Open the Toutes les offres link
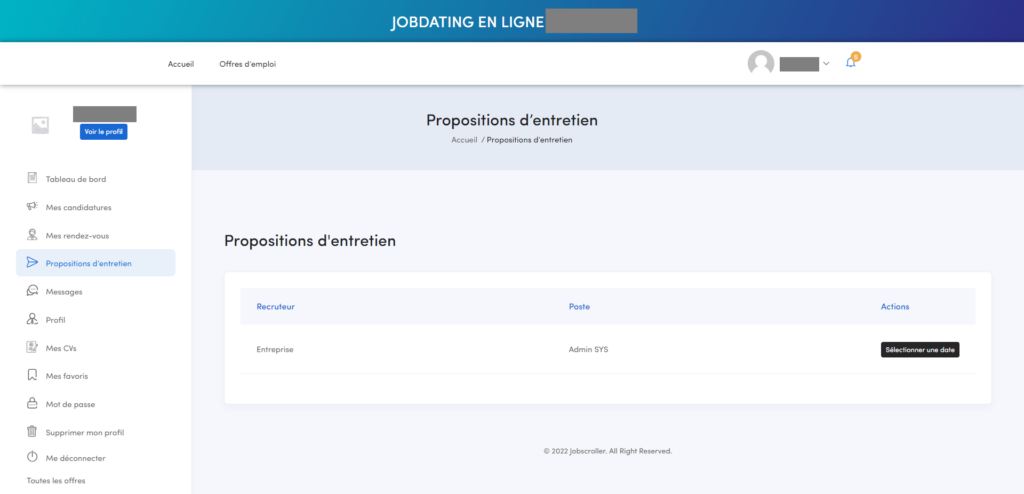1024x494 pixels. pos(56,481)
